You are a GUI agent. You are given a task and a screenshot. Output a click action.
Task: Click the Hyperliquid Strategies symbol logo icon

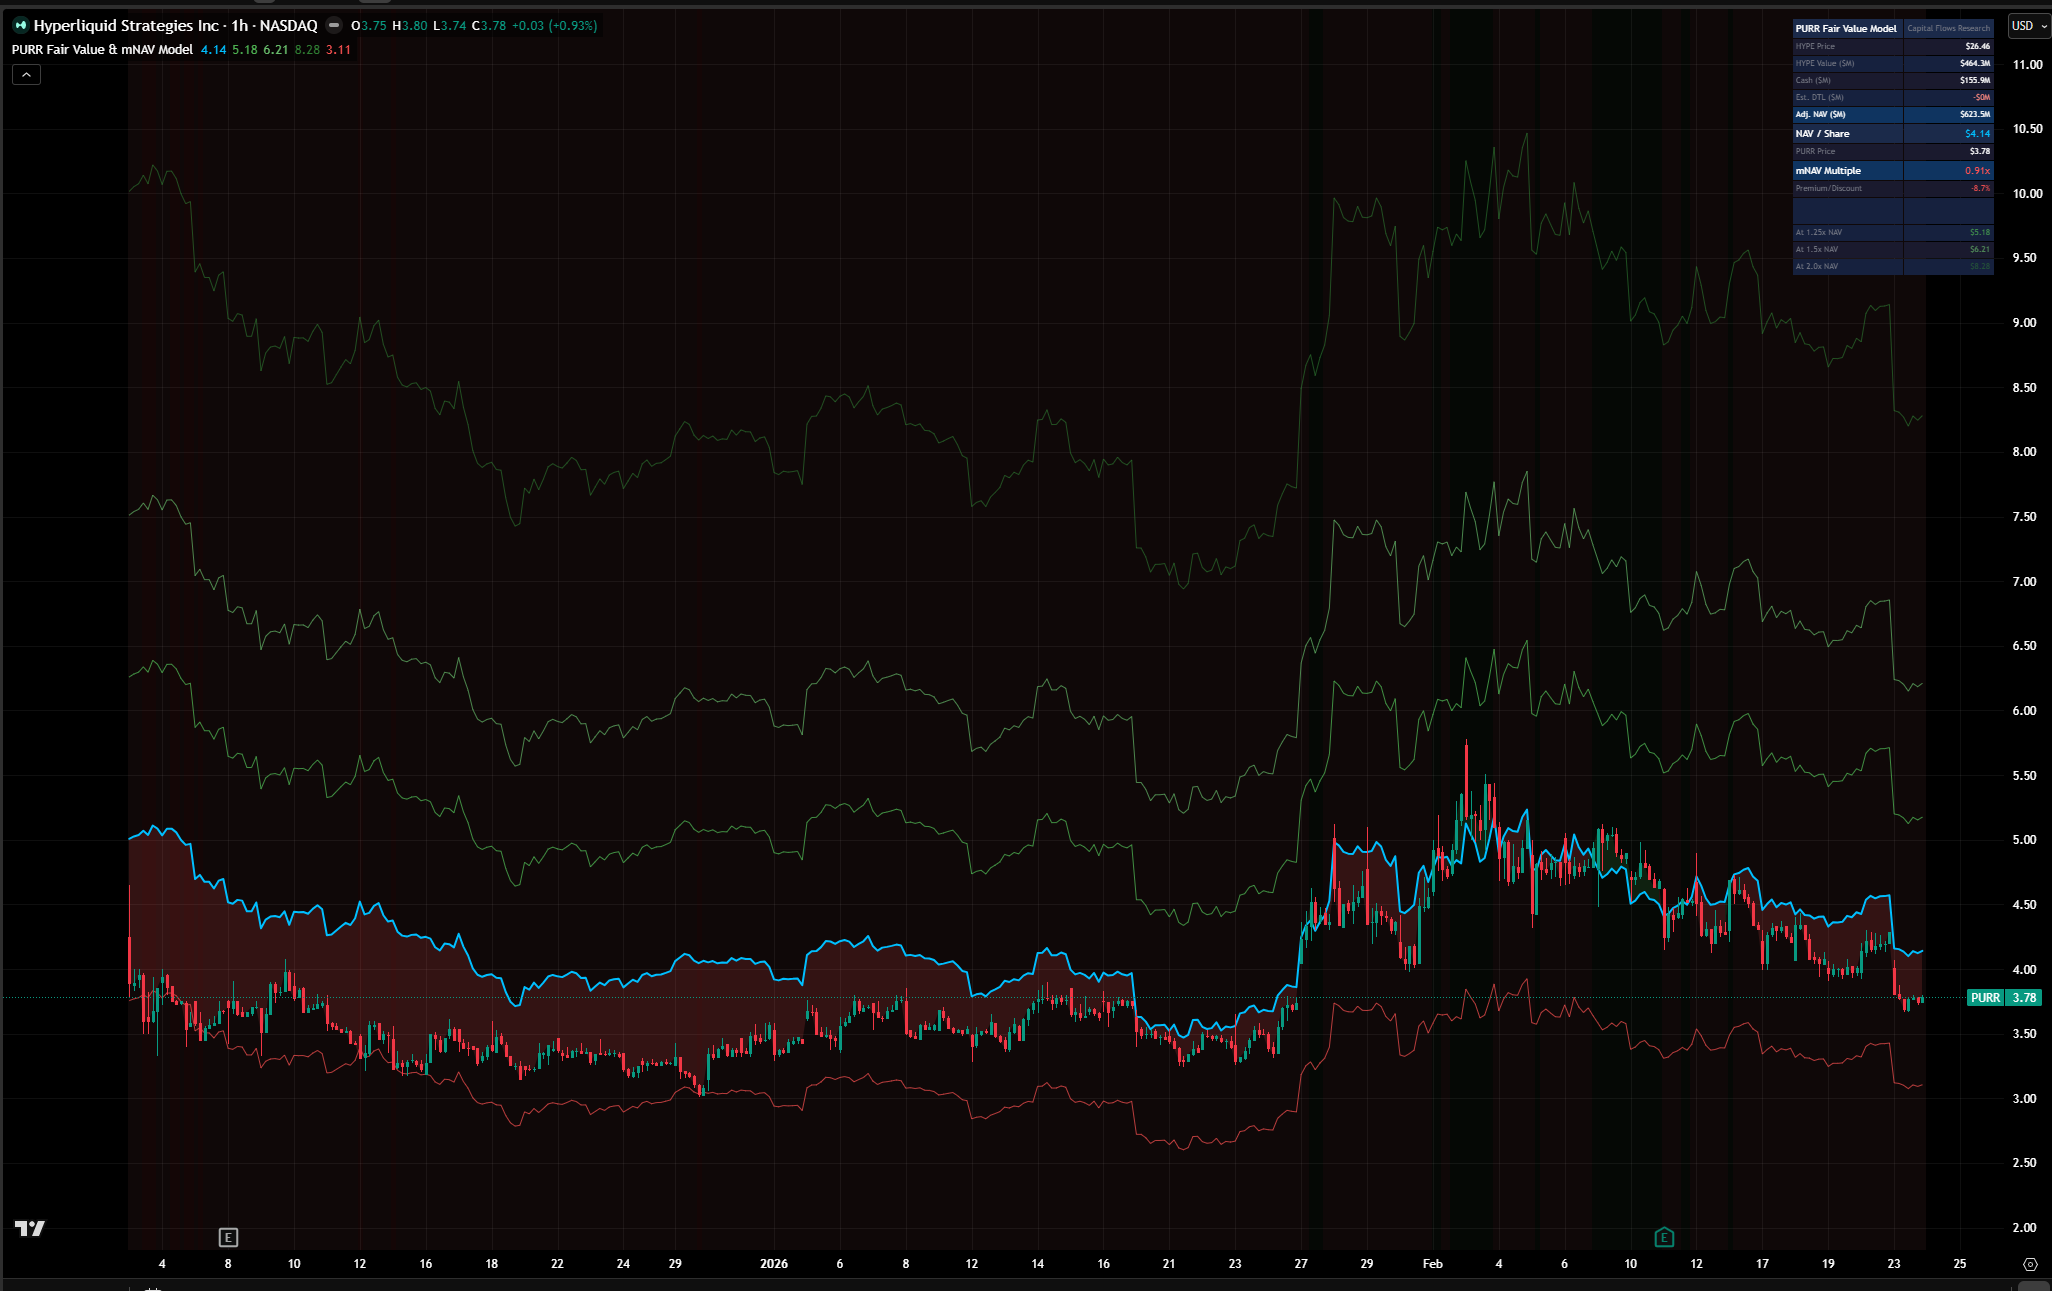[x=20, y=26]
